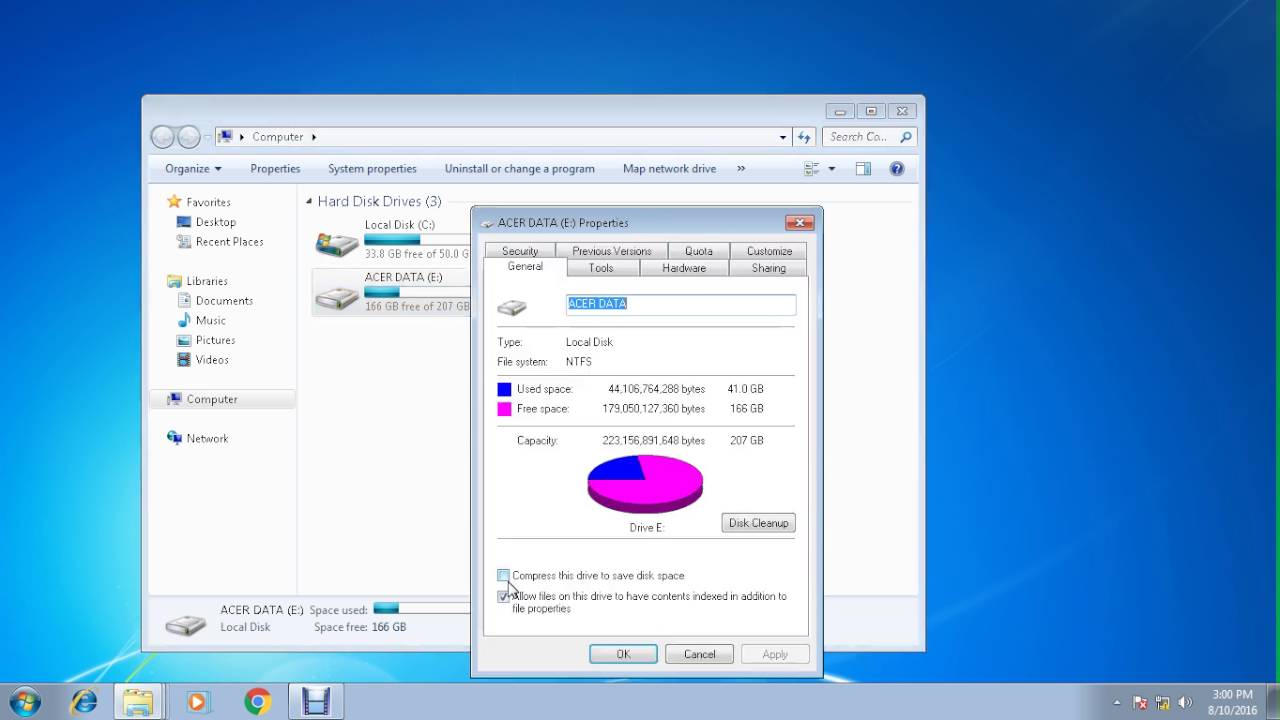1280x720 pixels.
Task: Select the ACER DATA (E:) drive icon
Action: 337,295
